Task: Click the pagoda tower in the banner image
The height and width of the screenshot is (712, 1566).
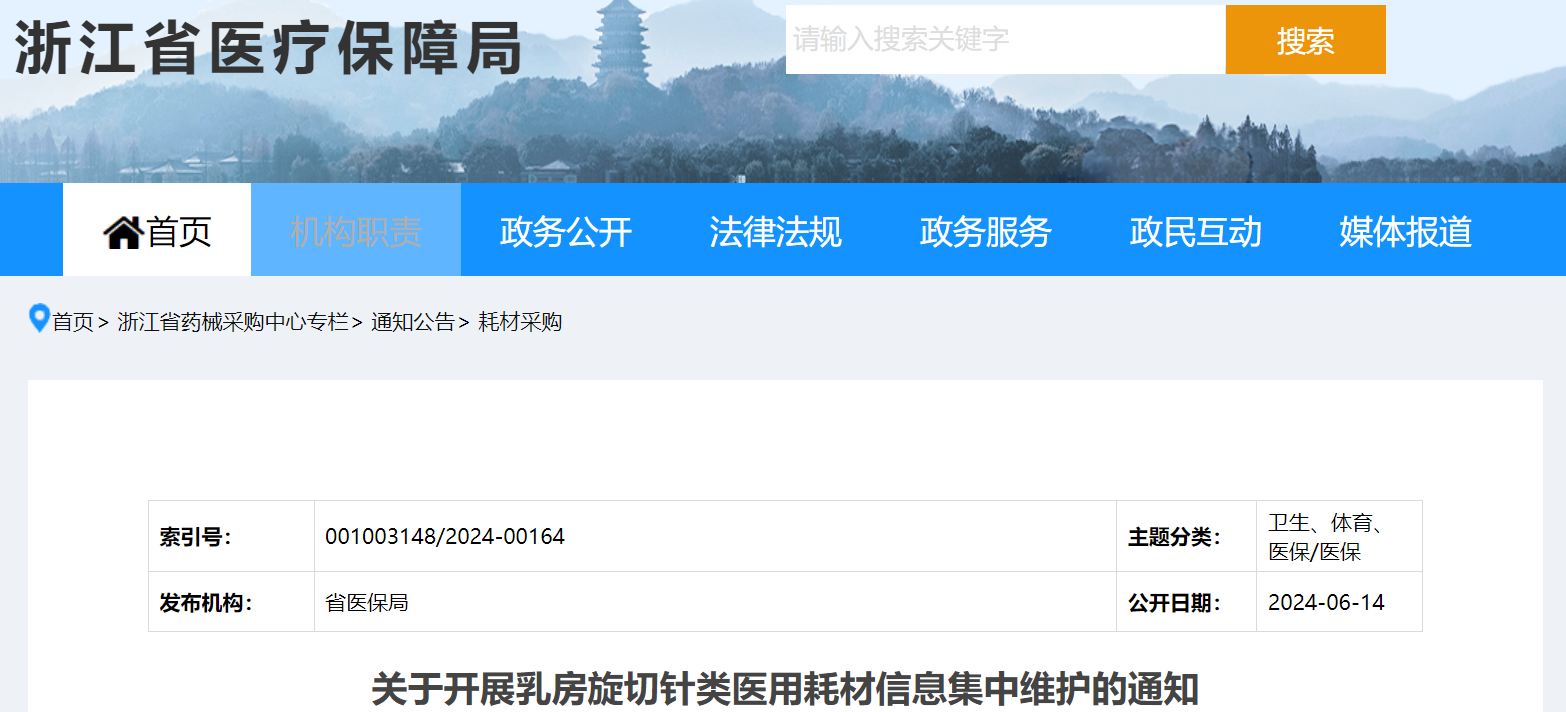Action: click(x=622, y=45)
